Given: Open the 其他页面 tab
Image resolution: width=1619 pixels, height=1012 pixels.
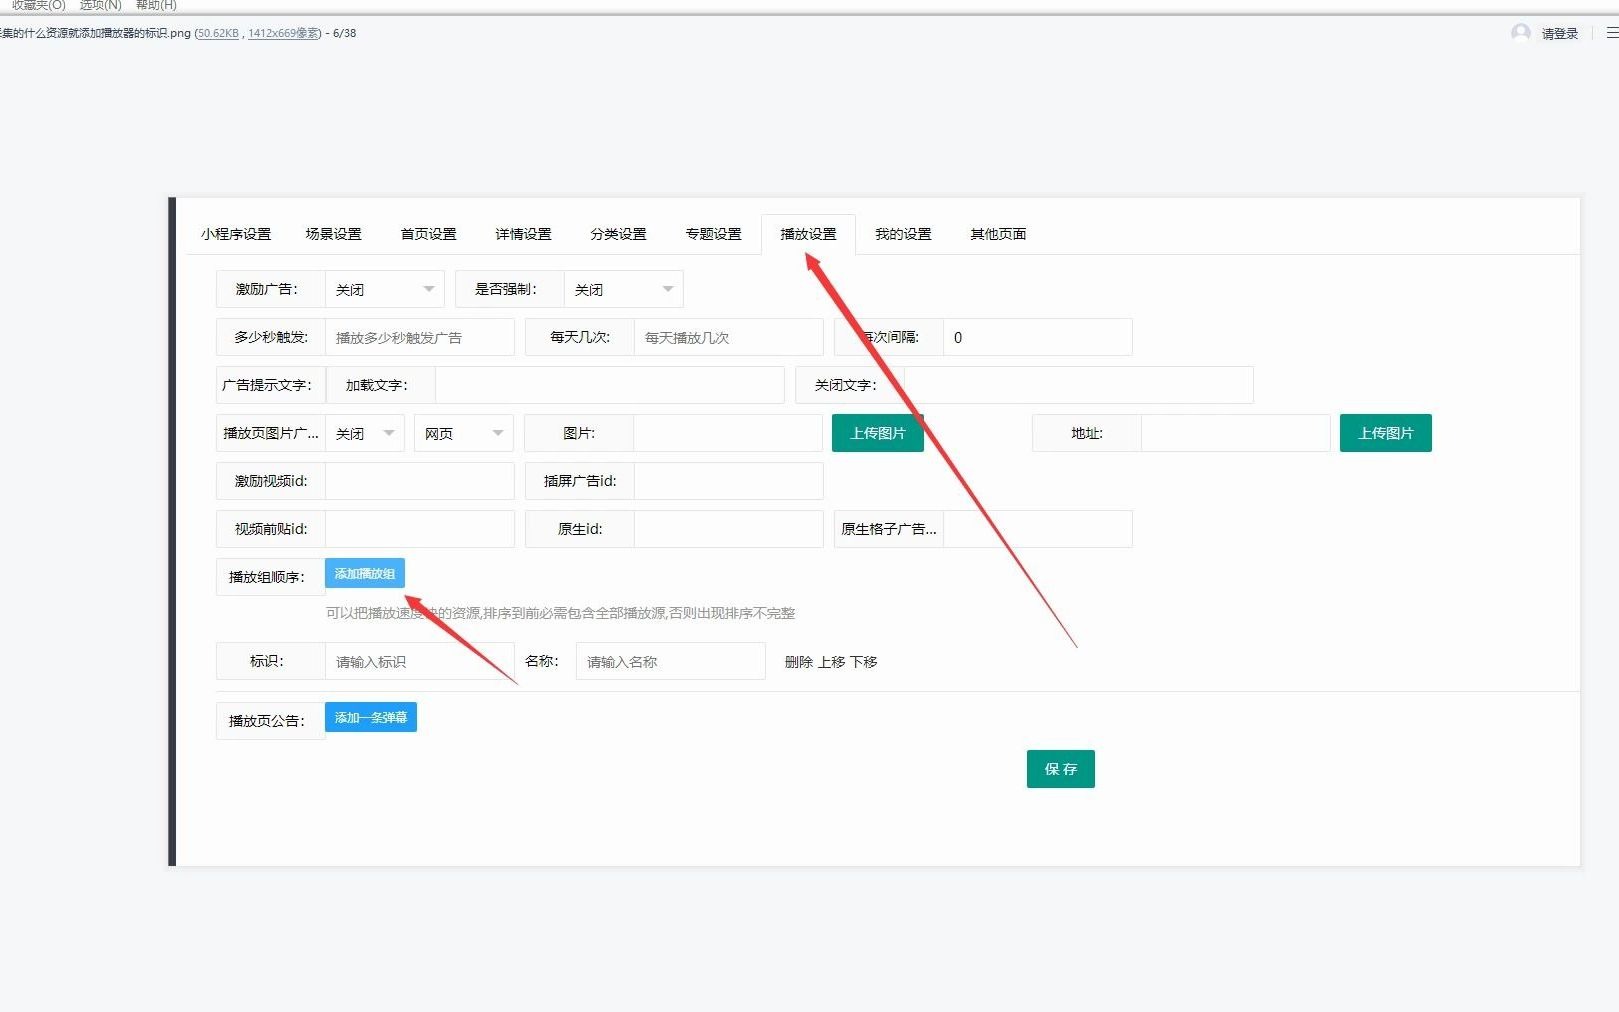Looking at the screenshot, I should pos(998,234).
